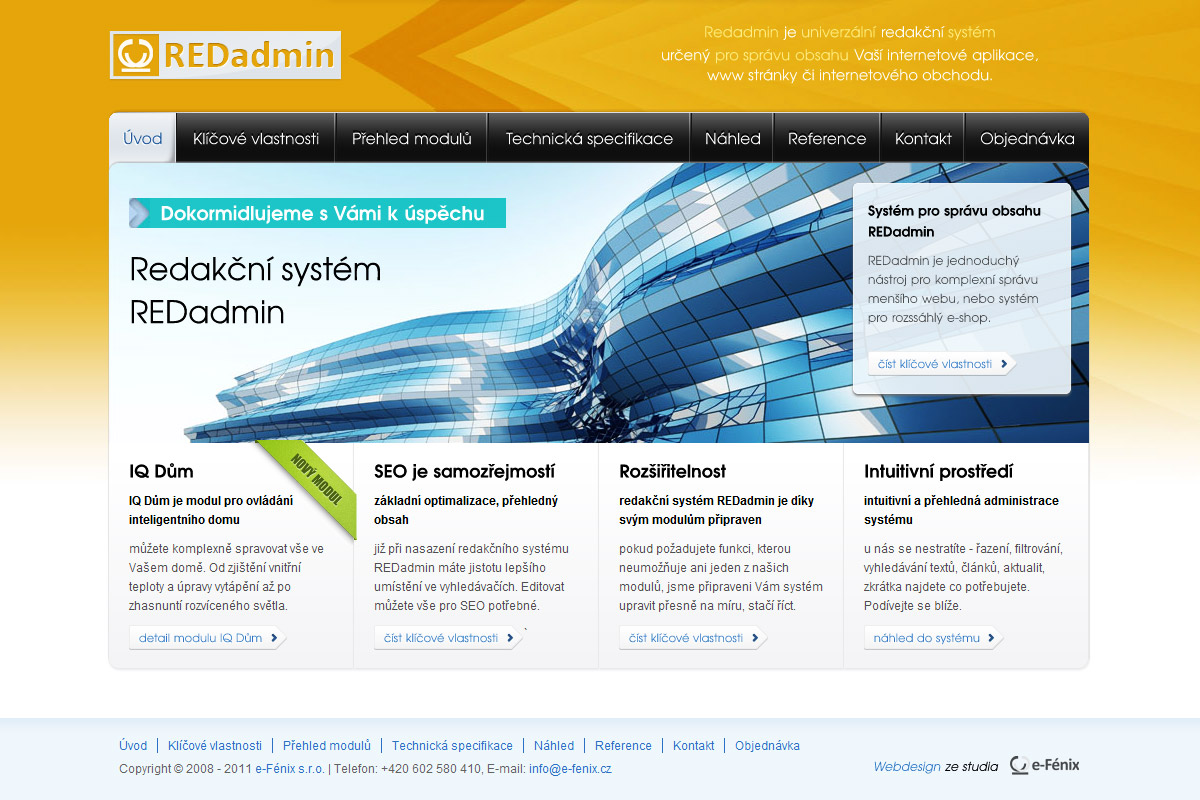Screen dimensions: 1200x800
Task: Click the 'Redakční systém REDadmin' headline
Action: (x=256, y=291)
